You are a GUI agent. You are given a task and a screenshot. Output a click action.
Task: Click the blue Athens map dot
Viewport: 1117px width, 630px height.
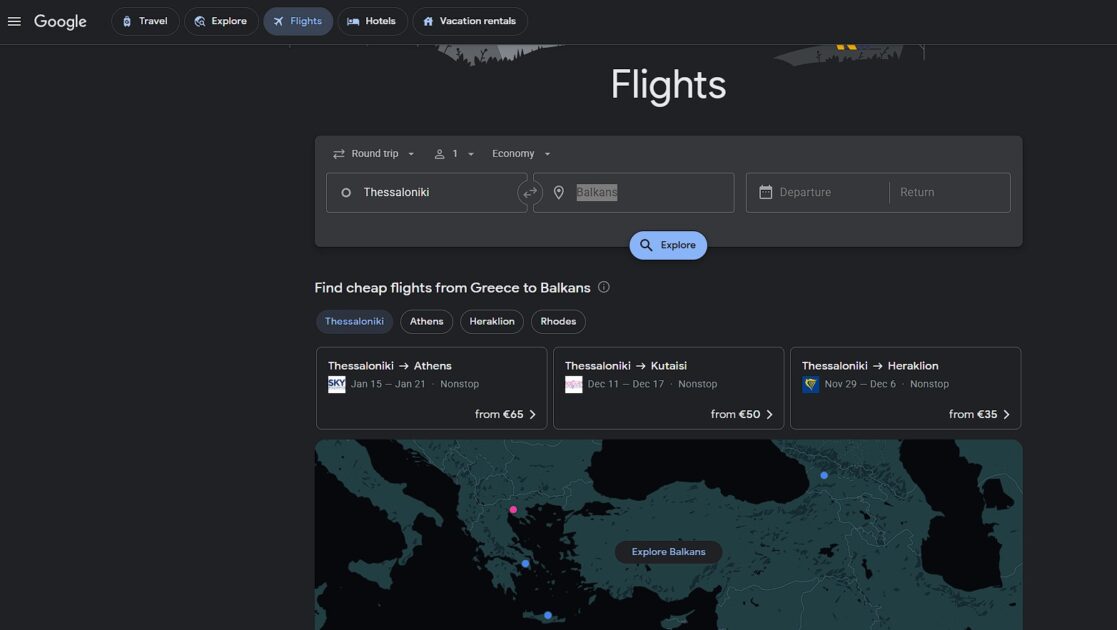525,564
